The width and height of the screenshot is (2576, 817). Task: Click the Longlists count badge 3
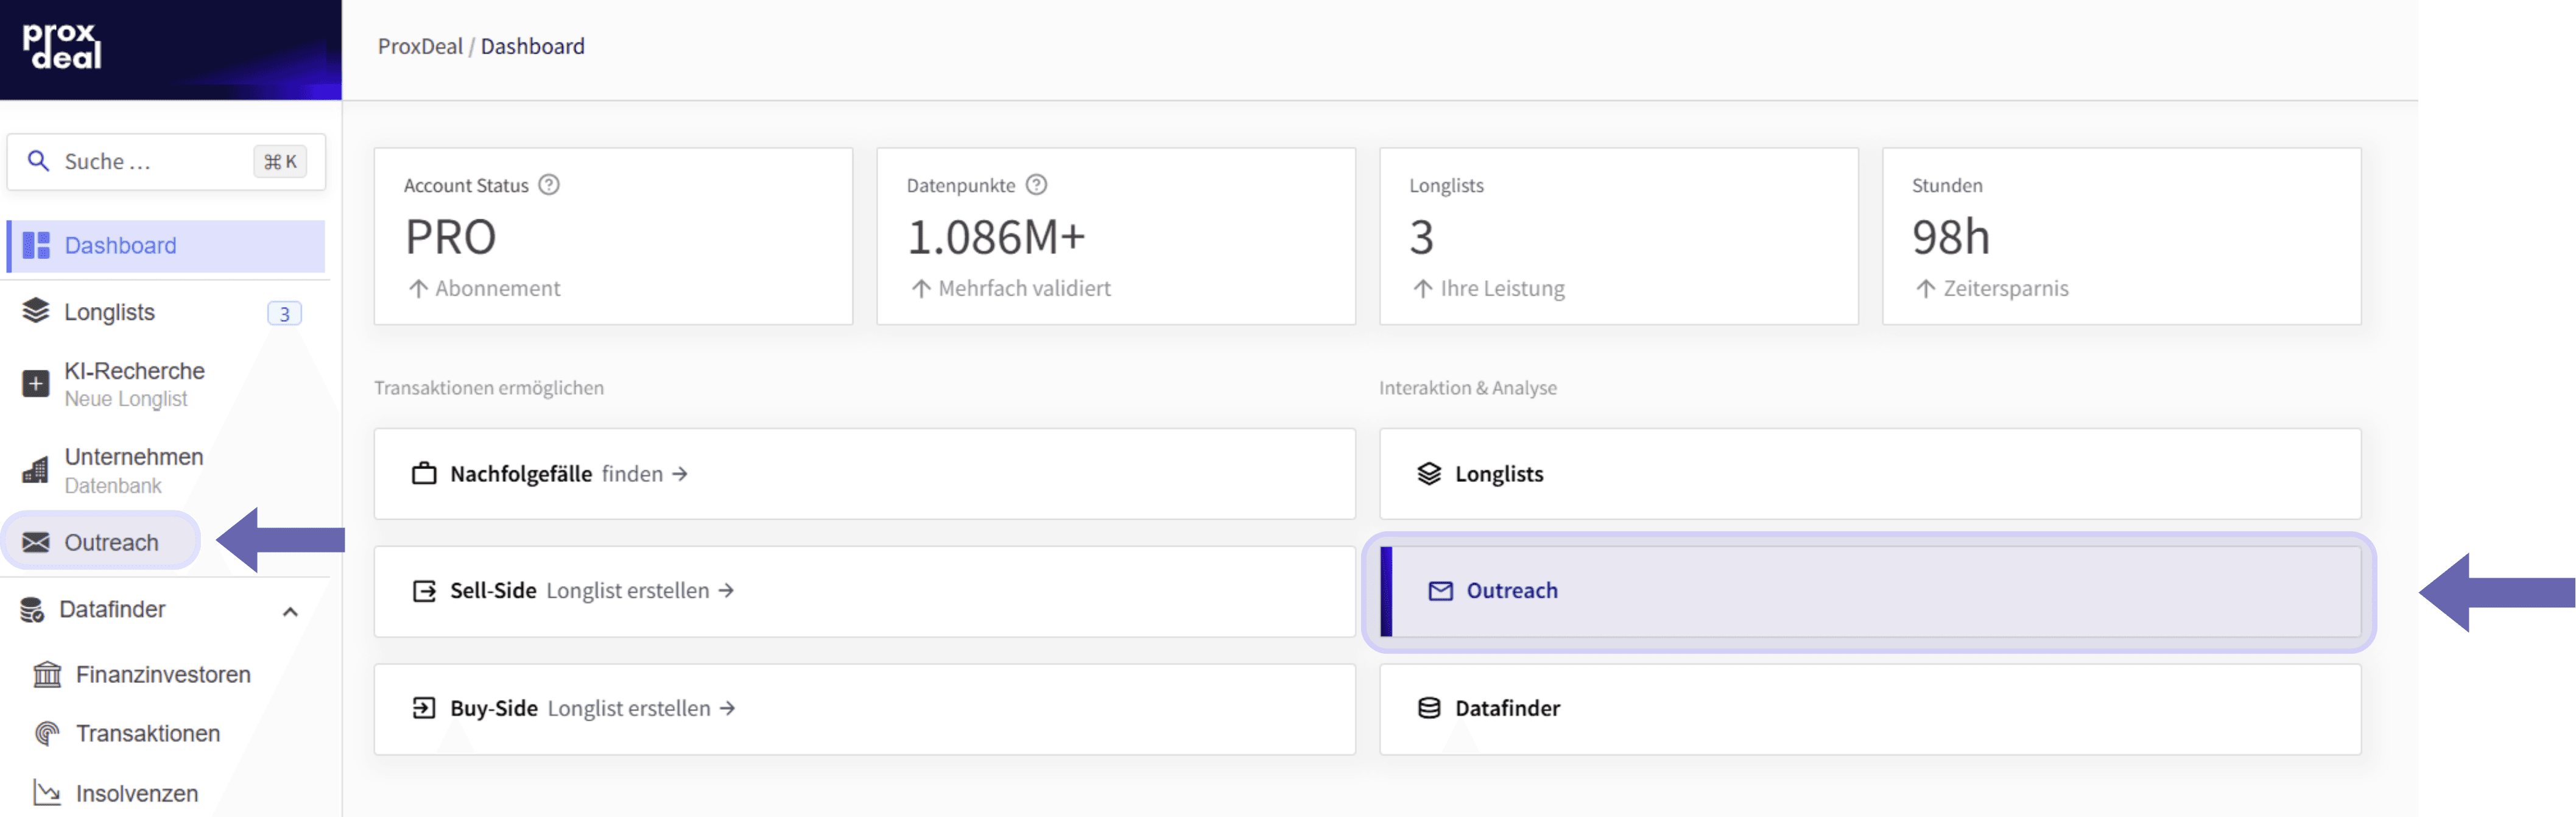(284, 314)
